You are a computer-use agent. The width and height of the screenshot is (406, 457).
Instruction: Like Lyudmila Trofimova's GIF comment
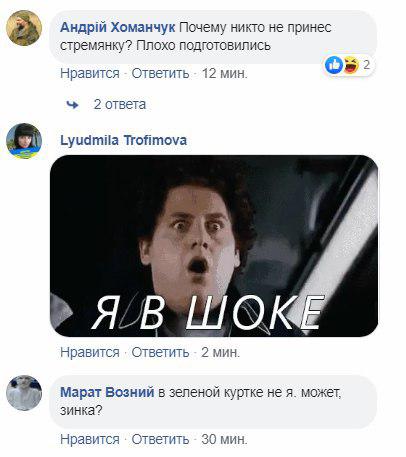point(90,352)
